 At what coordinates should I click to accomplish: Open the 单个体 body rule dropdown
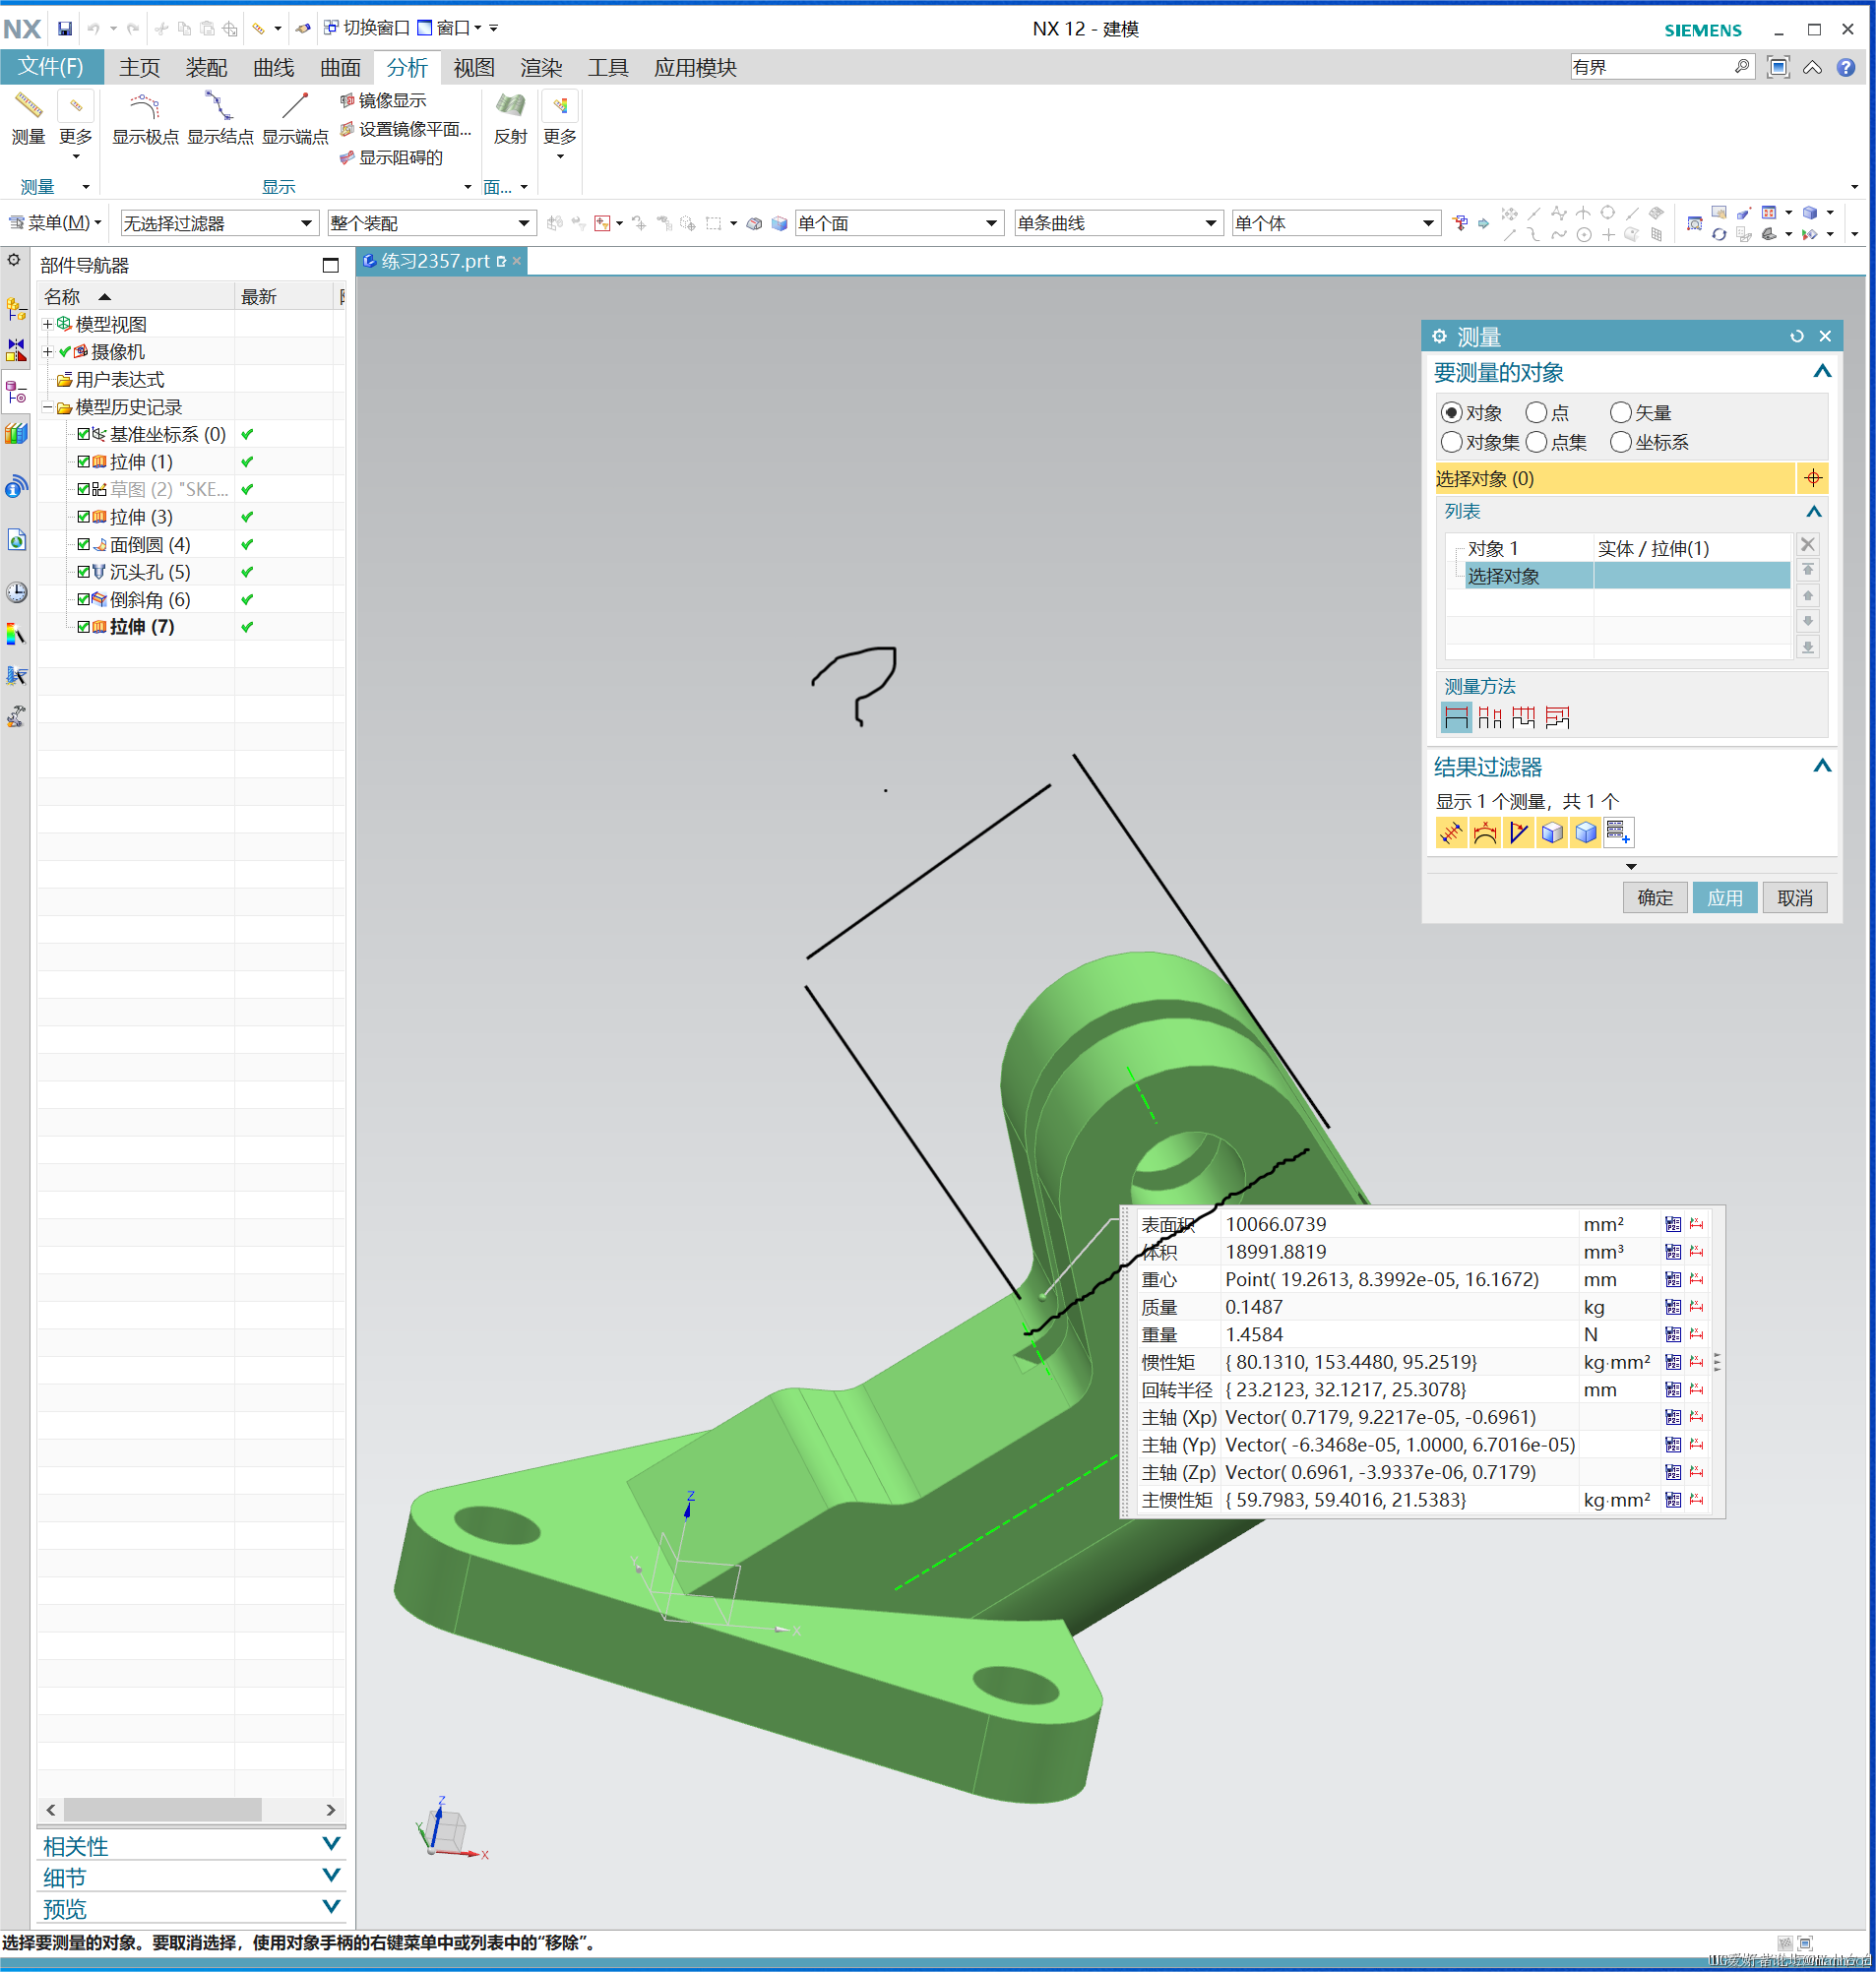coord(1336,223)
